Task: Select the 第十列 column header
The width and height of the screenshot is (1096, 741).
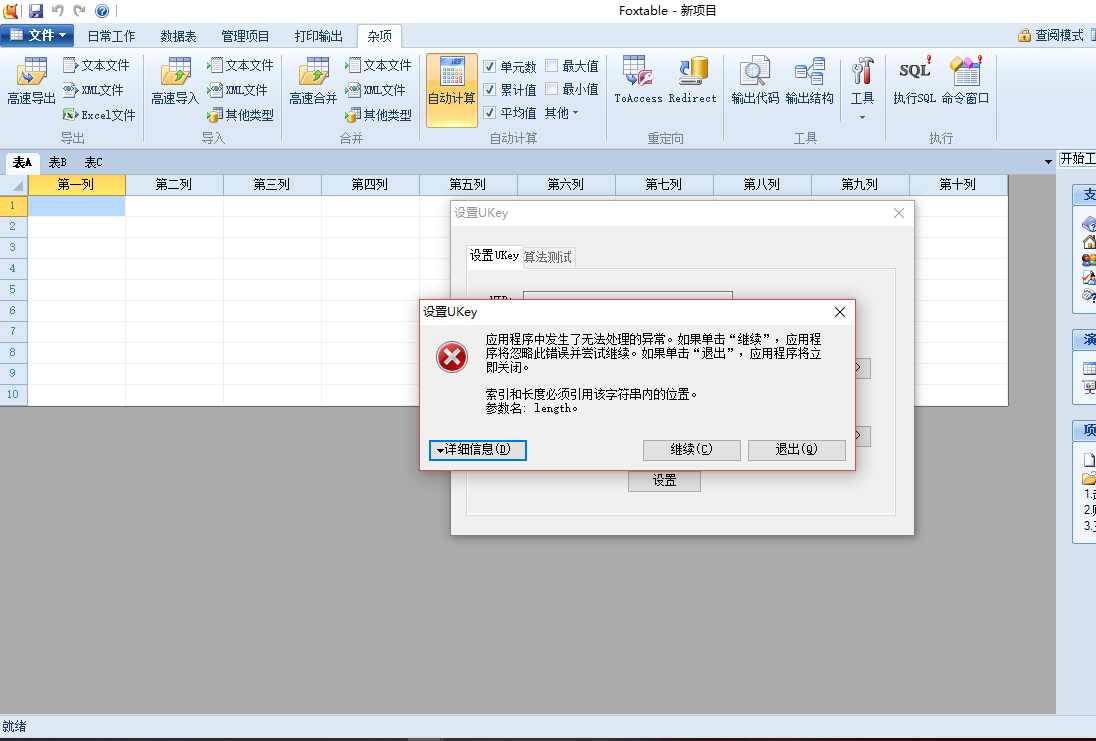Action: tap(958, 185)
